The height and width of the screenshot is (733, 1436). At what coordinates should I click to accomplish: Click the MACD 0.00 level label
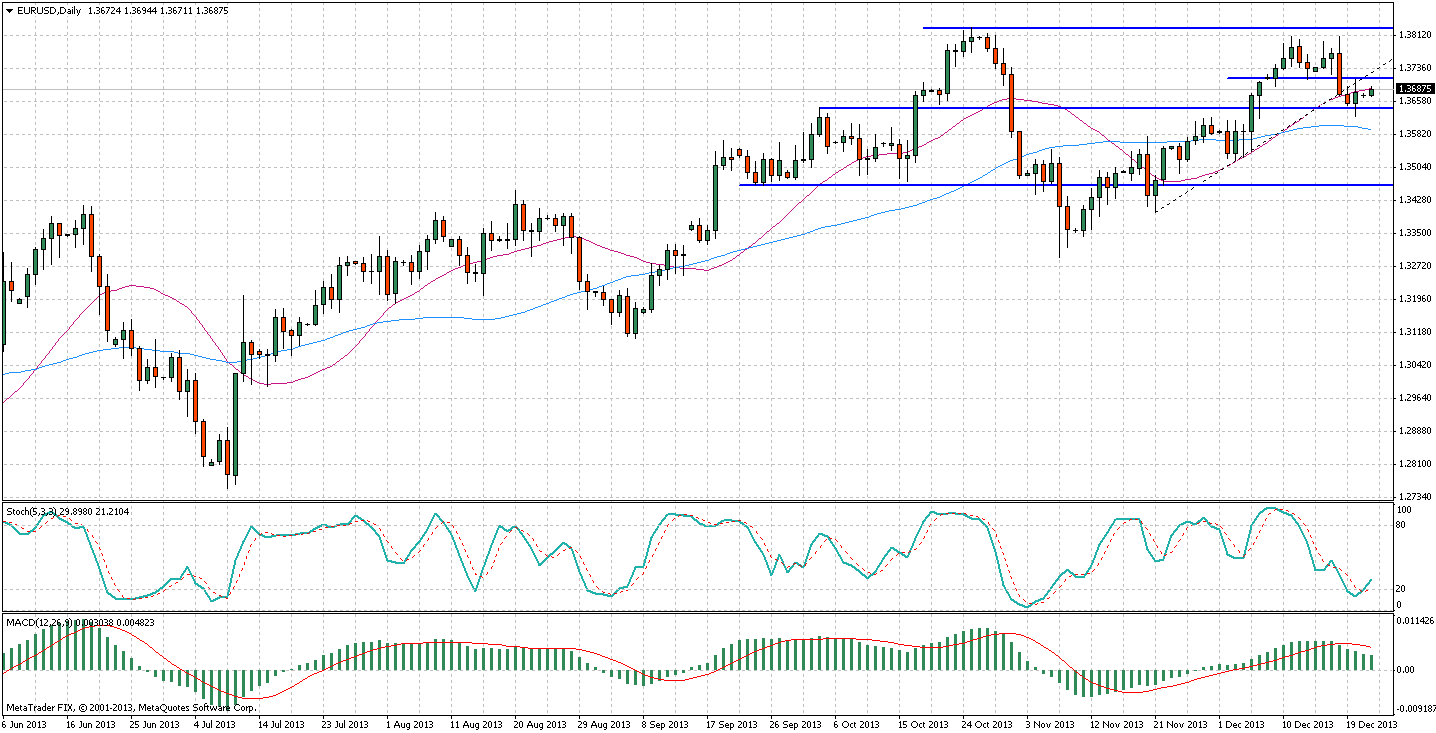coord(1407,670)
